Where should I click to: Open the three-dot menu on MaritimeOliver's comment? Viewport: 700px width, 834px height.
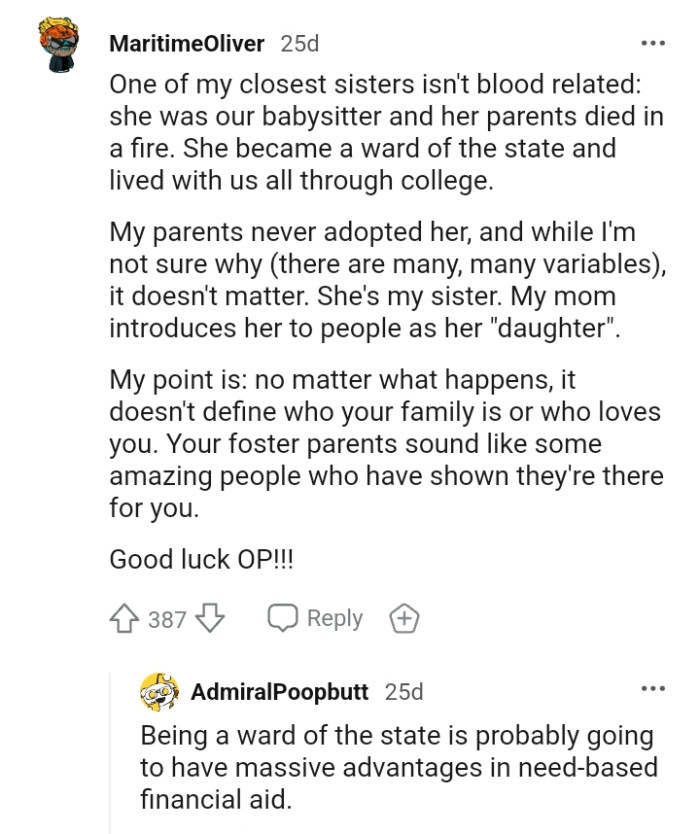click(655, 44)
